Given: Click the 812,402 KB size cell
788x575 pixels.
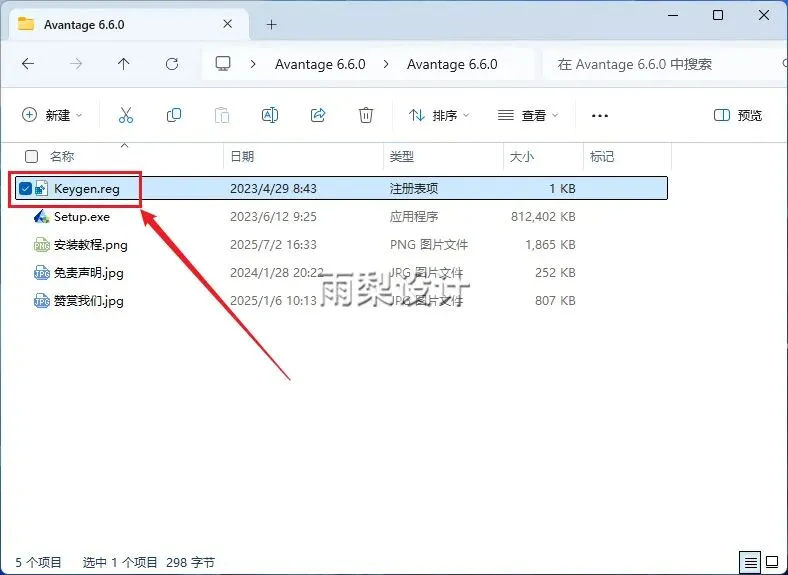Looking at the screenshot, I should [x=543, y=217].
